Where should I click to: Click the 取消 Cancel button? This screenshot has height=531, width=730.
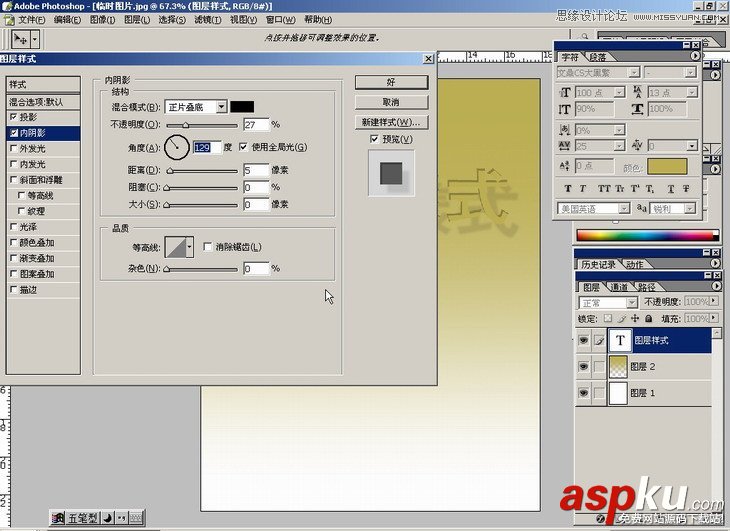391,102
